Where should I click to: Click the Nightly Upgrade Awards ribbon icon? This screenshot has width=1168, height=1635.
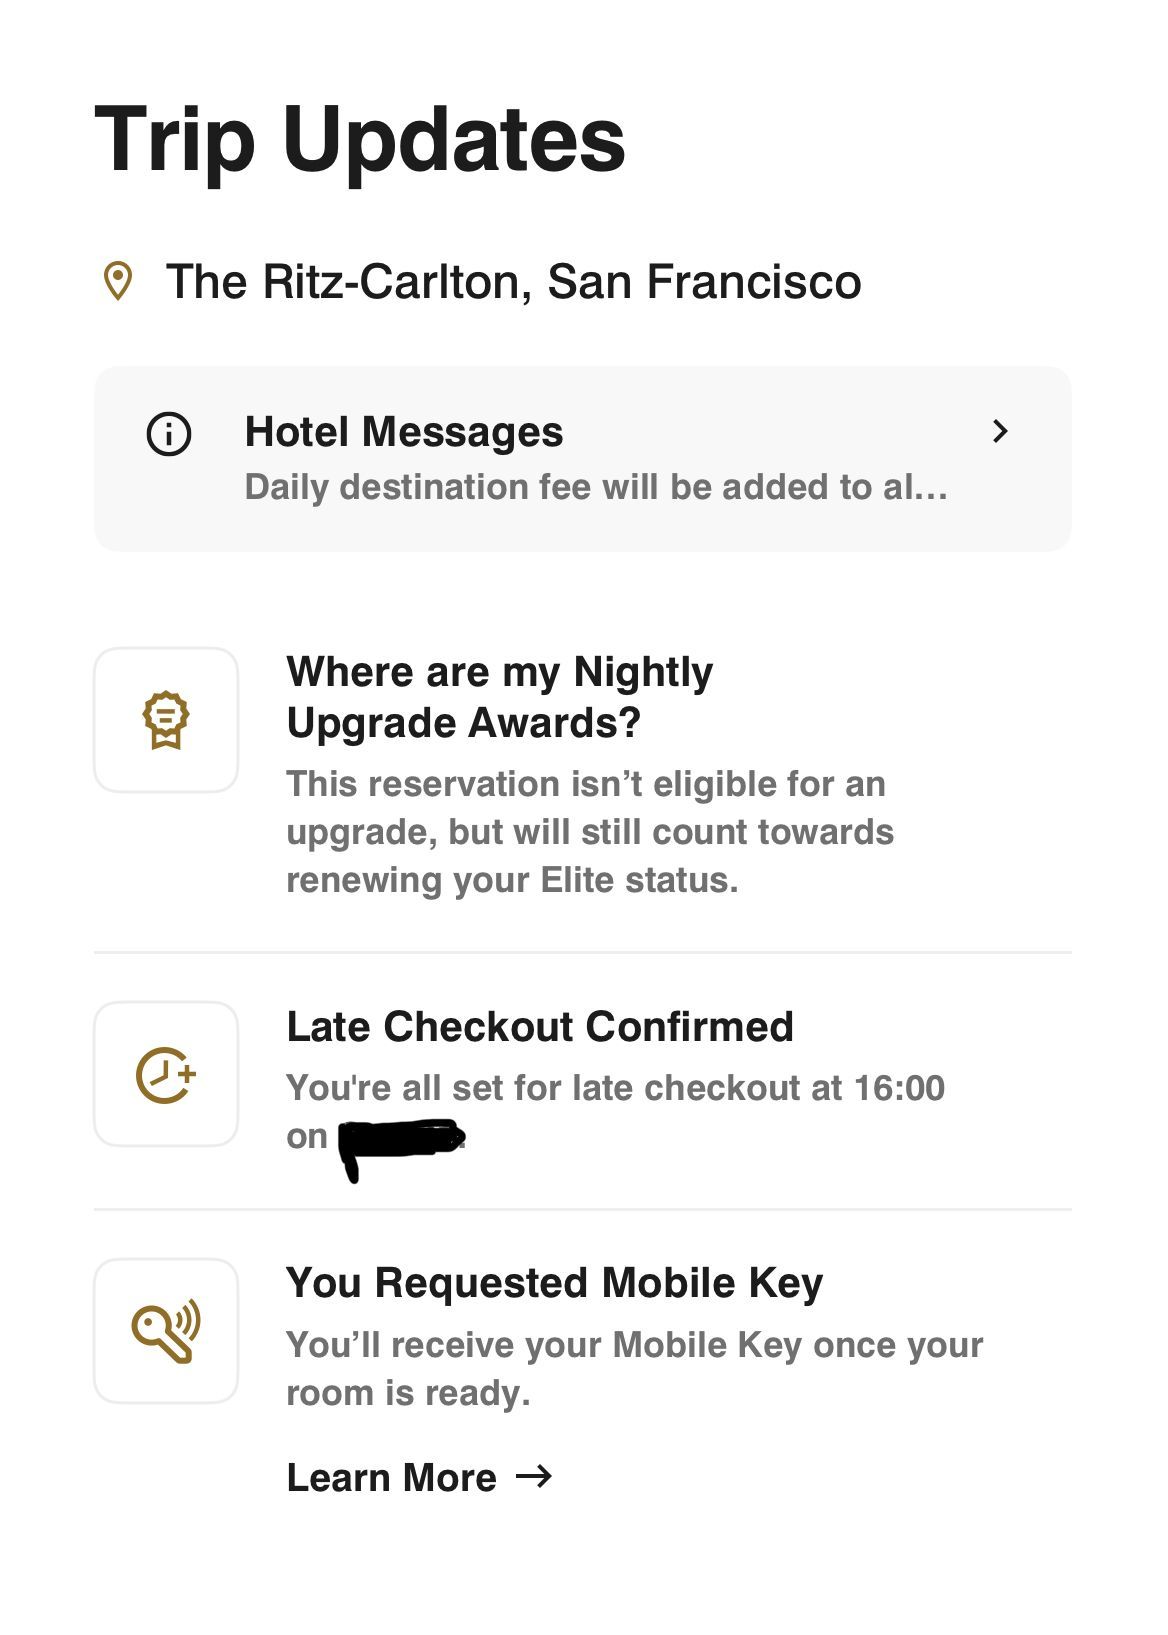tap(166, 720)
